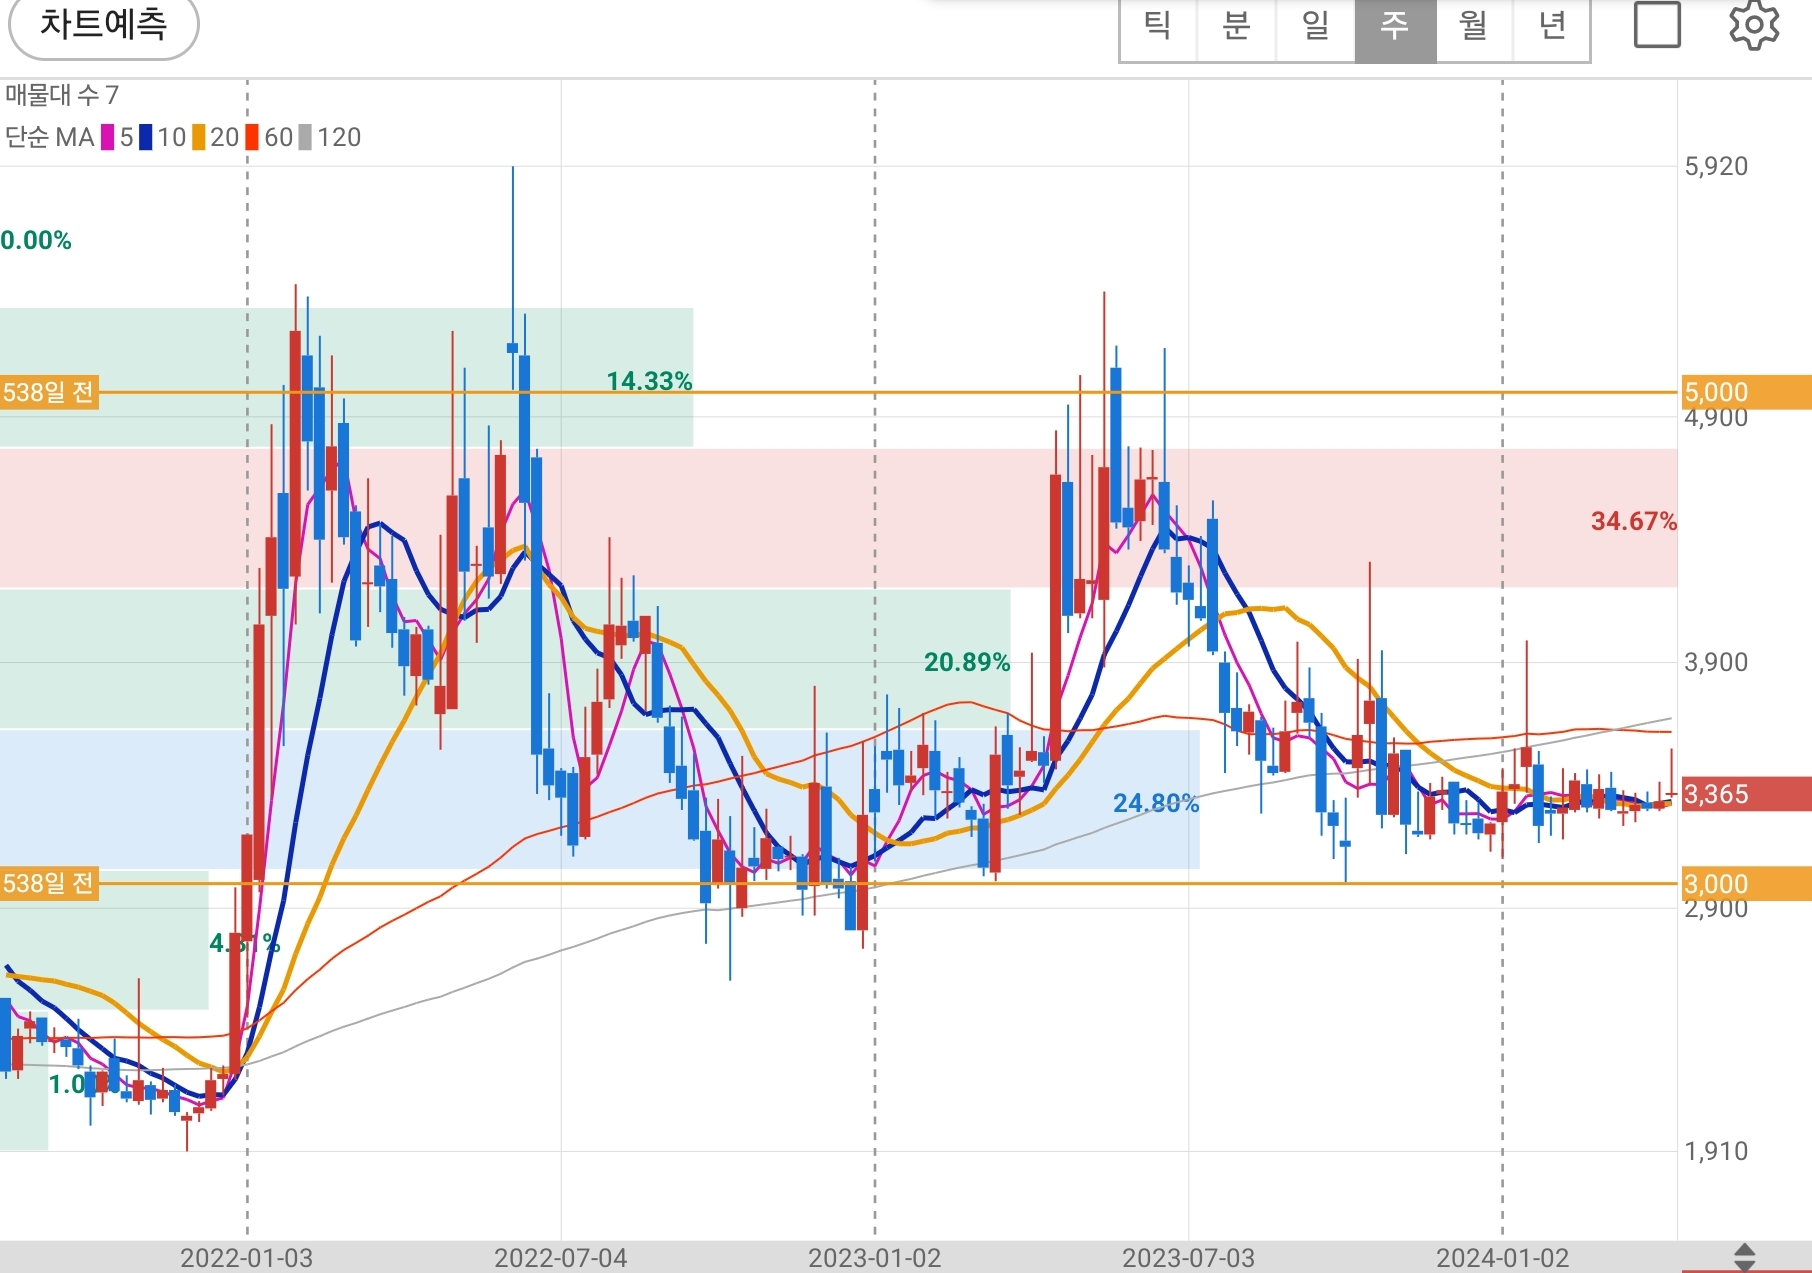The image size is (1812, 1273).
Task: Click the lower 538일 전 line tag
Action: click(x=49, y=884)
